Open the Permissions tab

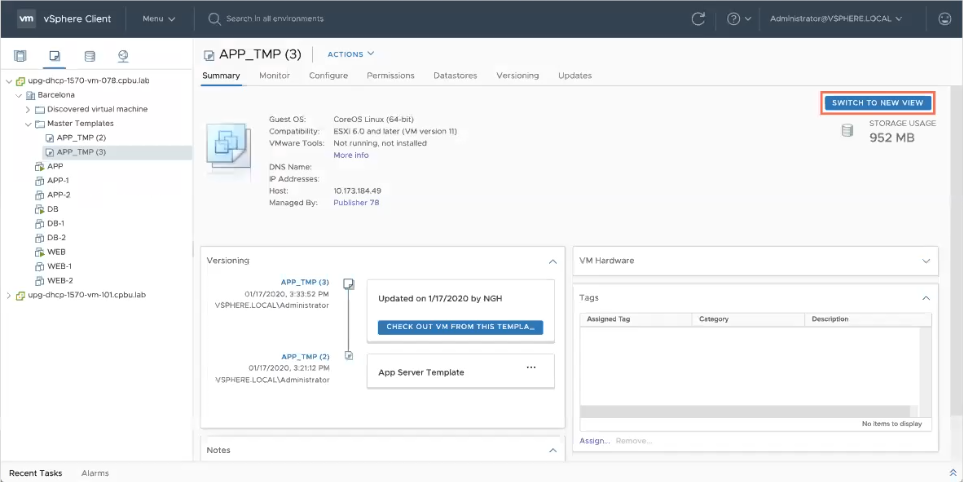(x=391, y=76)
